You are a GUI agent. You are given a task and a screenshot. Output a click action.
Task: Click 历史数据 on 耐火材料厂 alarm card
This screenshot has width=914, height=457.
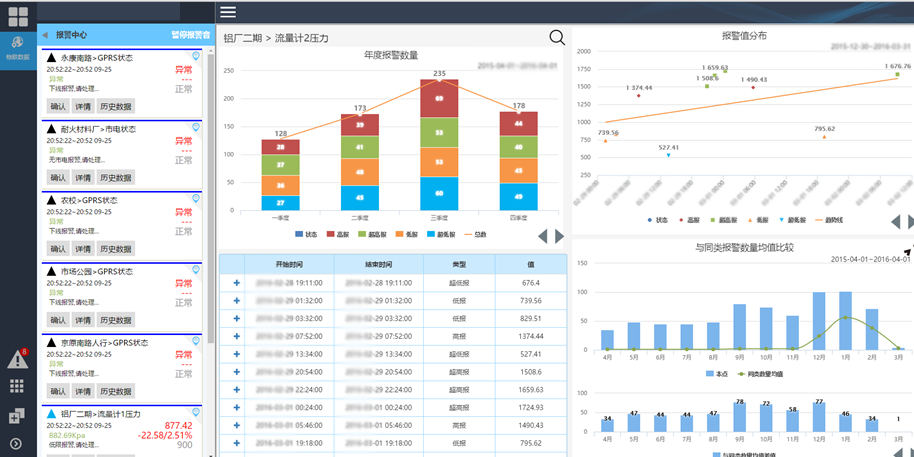coord(116,177)
